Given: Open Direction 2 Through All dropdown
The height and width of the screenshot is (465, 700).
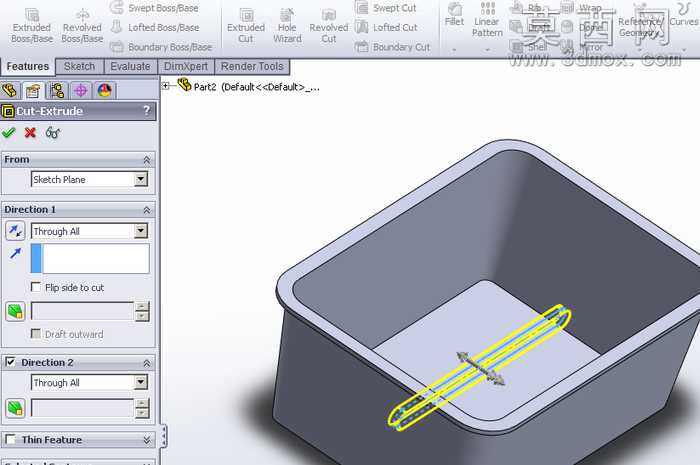Looking at the screenshot, I should (x=141, y=382).
